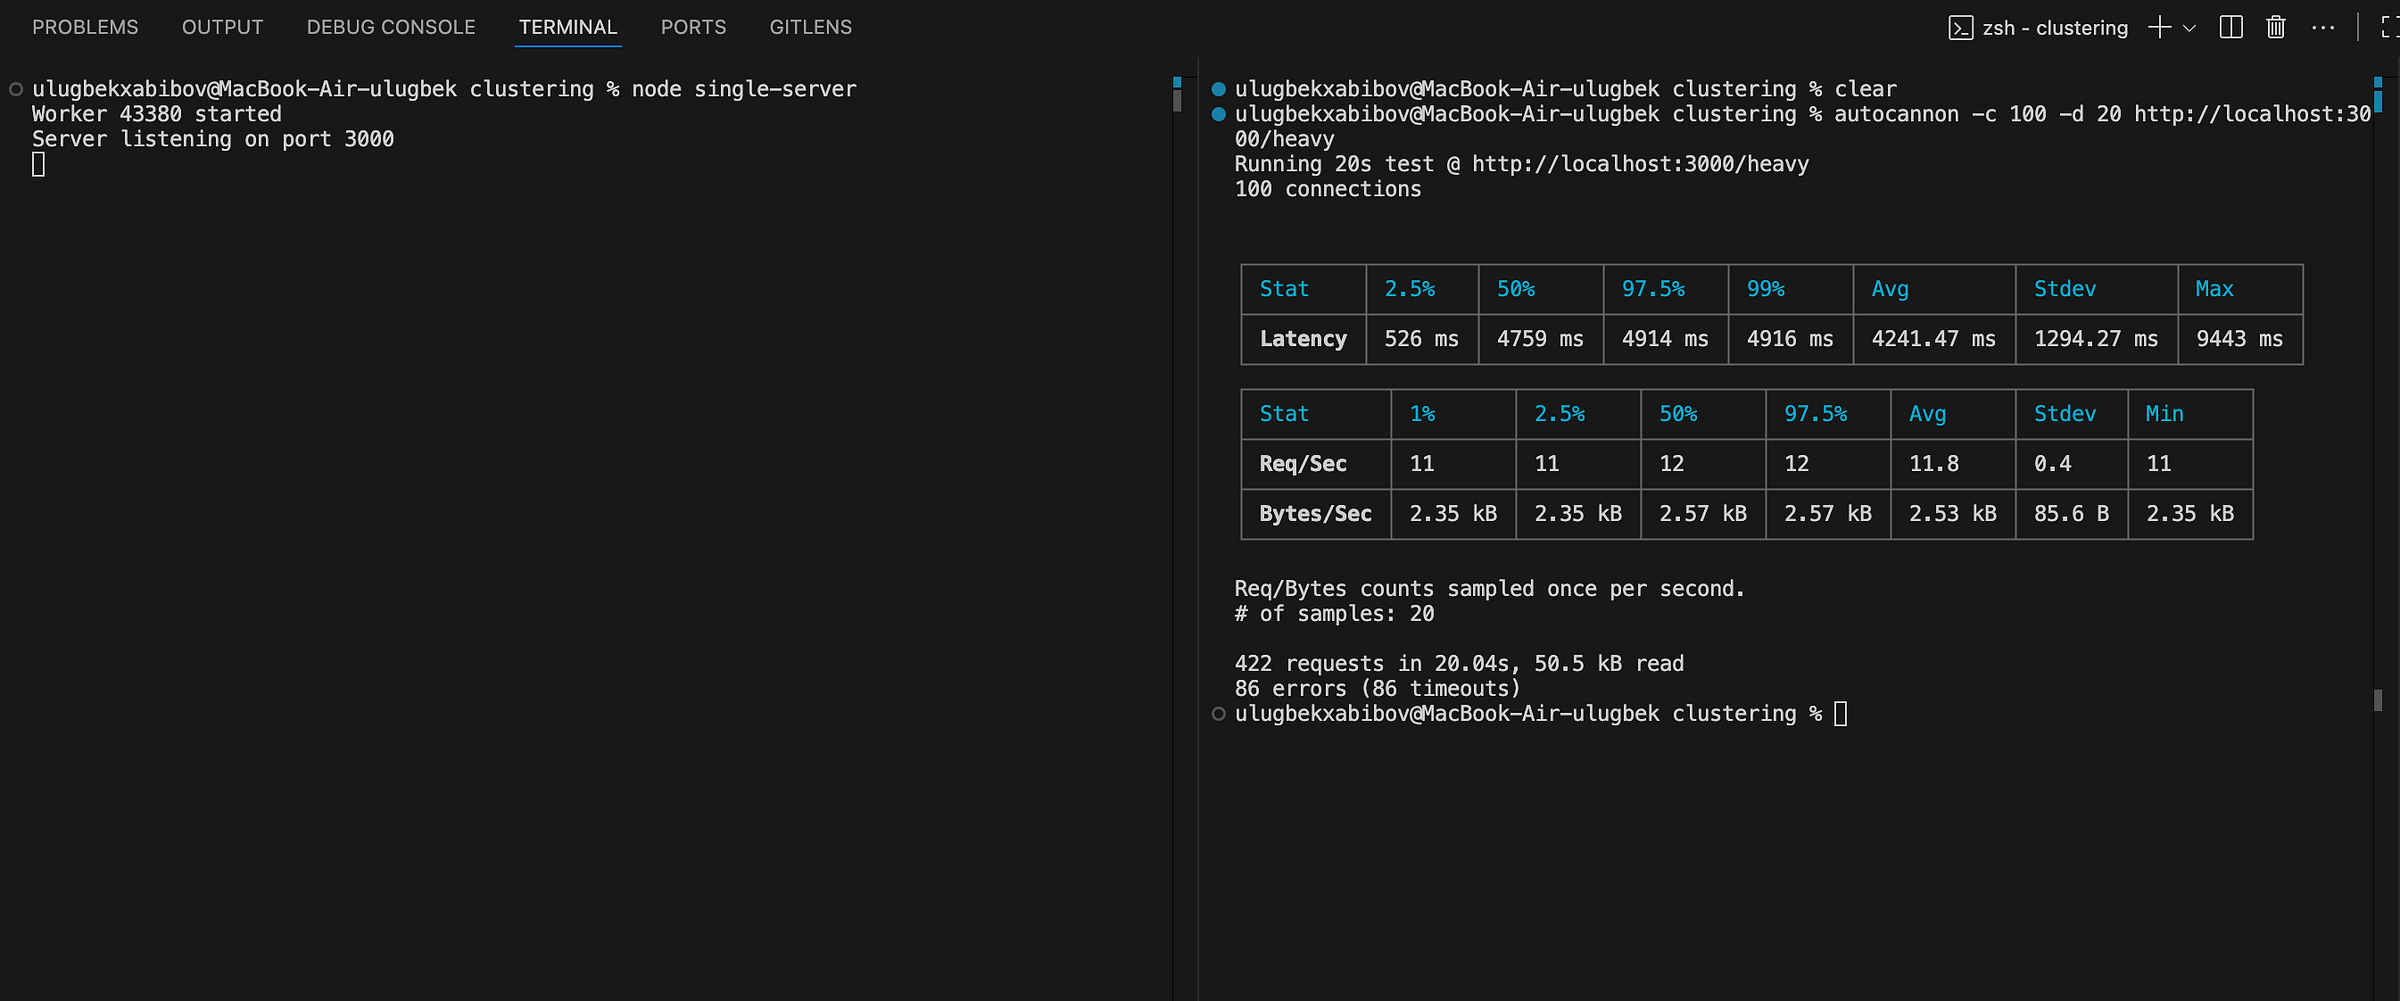Click the hollow marker at the last empty prompt
Image resolution: width=2400 pixels, height=1001 pixels.
pyautogui.click(x=1218, y=714)
